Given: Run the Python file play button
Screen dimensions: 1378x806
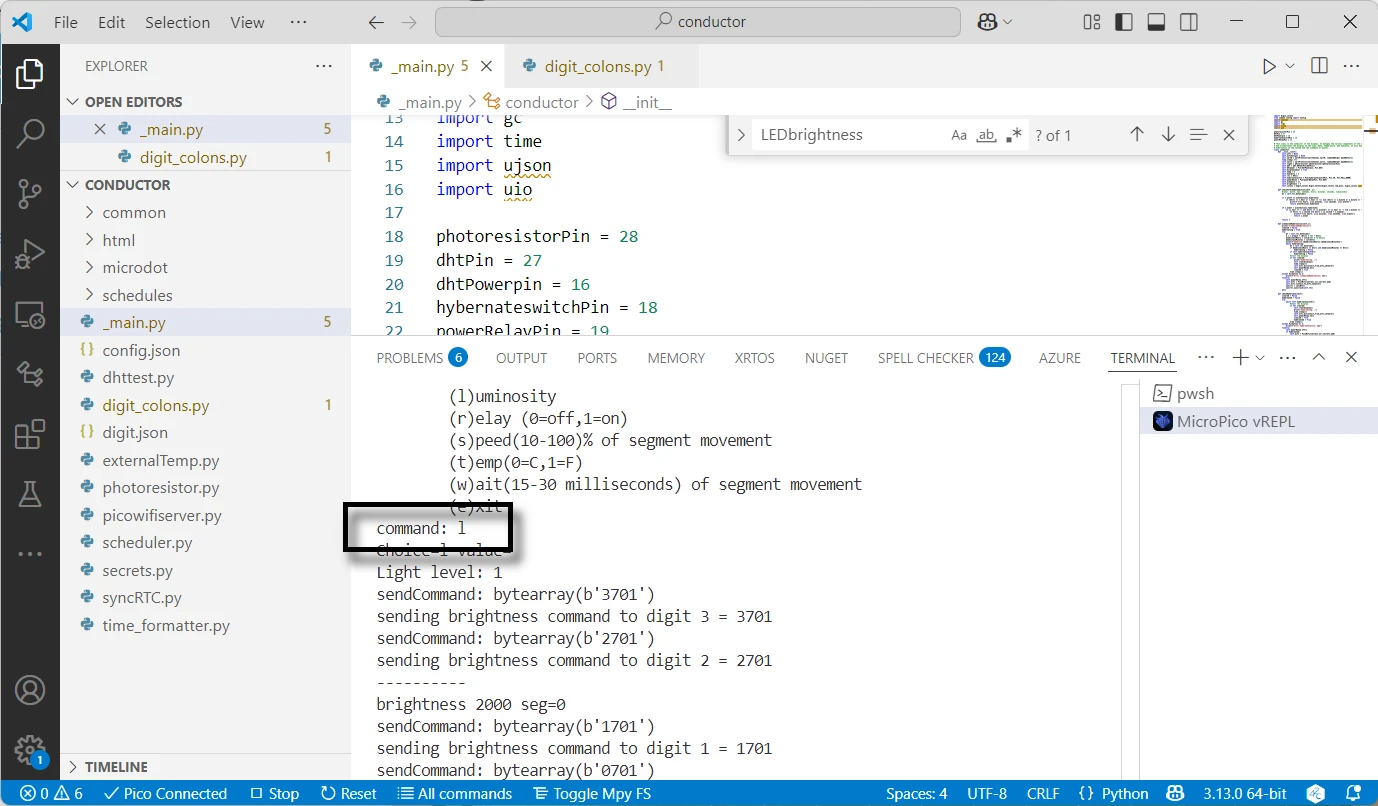Looking at the screenshot, I should [x=1269, y=66].
